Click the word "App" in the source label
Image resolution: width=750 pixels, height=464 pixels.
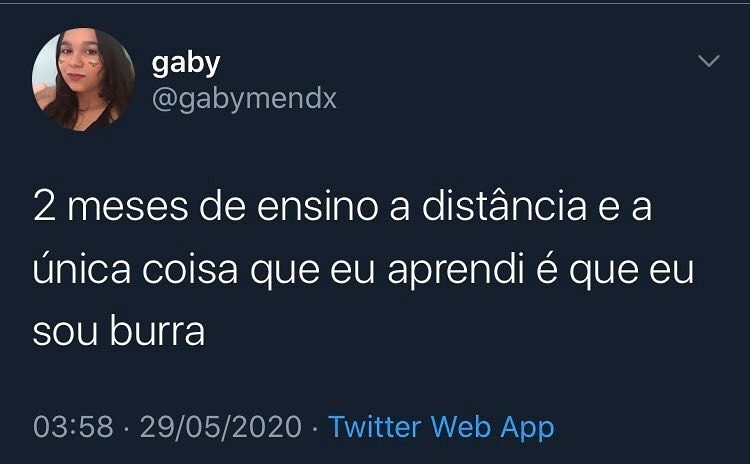tap(527, 428)
